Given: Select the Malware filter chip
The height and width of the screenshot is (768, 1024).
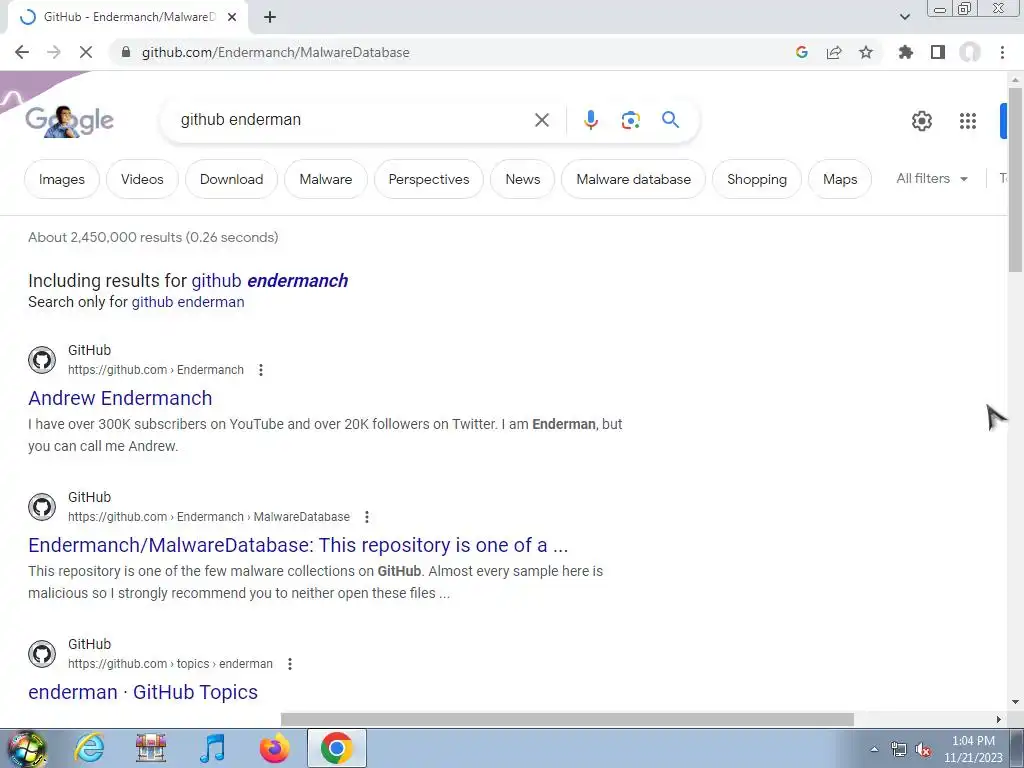Looking at the screenshot, I should coord(325,179).
